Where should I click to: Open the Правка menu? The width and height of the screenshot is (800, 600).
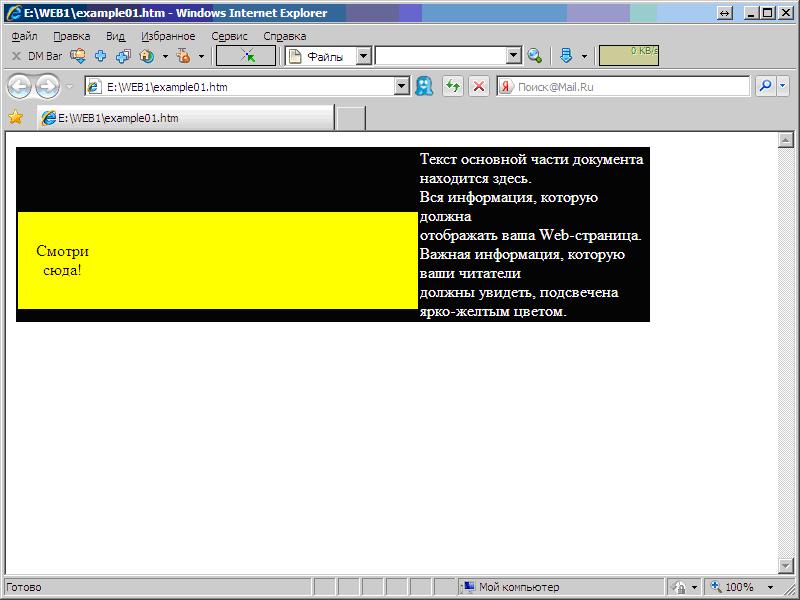72,36
